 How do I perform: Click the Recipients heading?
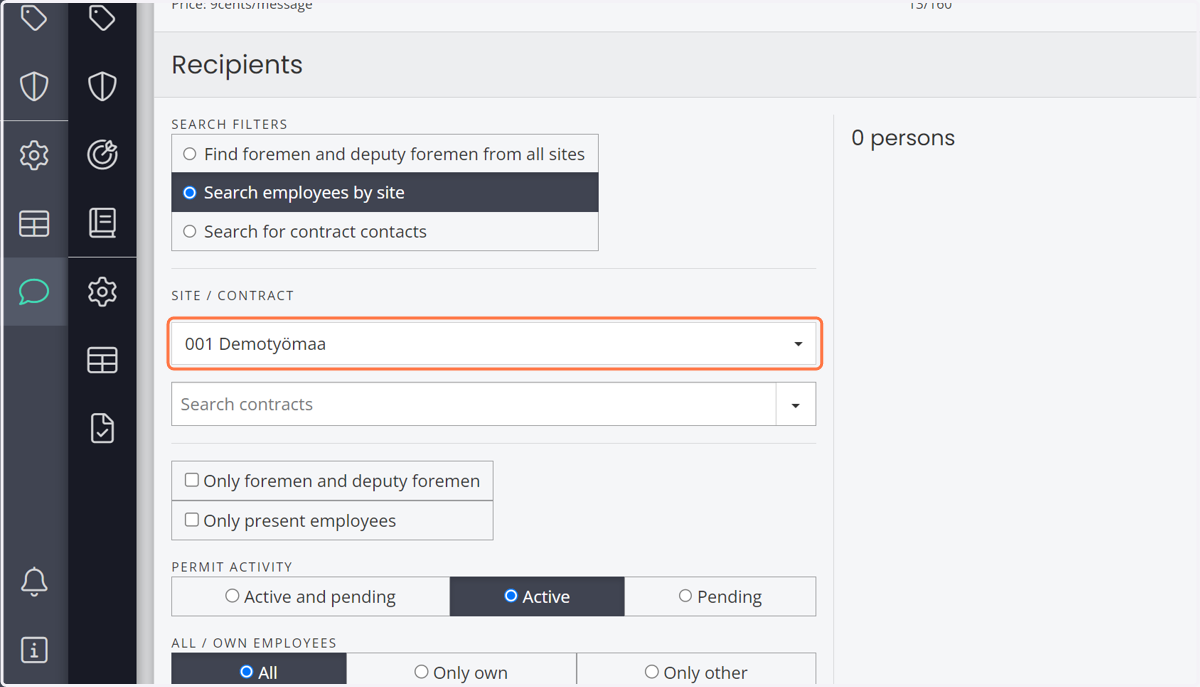237,65
